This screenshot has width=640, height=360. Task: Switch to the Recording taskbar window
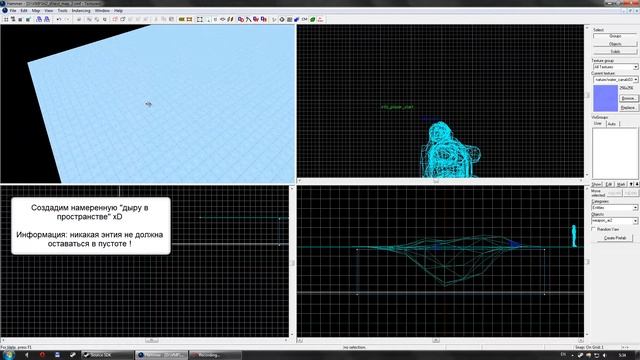click(215, 355)
